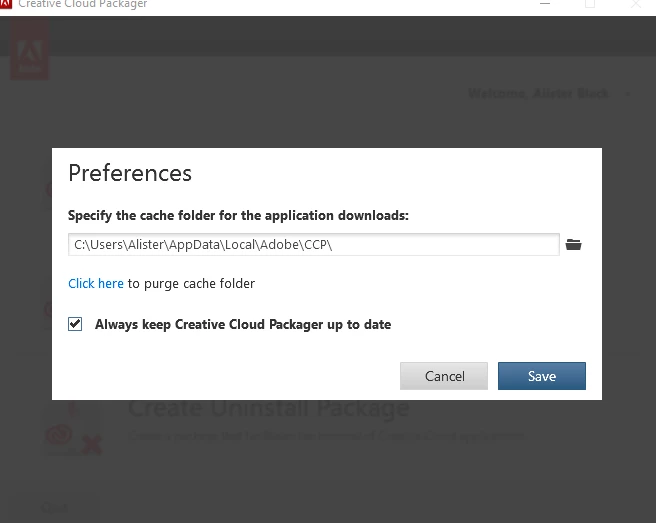Cancel the Preferences dialog
This screenshot has height=523, width=656.
[444, 376]
